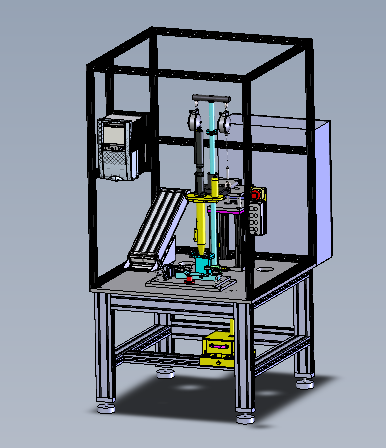Select the front-left leveling foot
This screenshot has height=448, width=386.
(x=106, y=408)
